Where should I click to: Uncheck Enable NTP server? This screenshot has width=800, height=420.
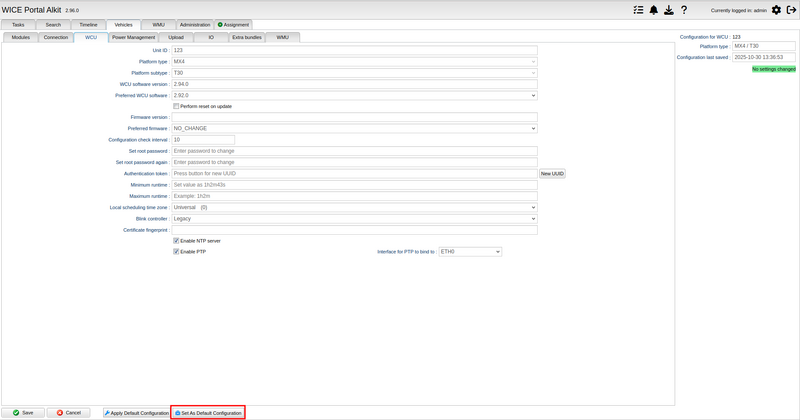pos(176,241)
